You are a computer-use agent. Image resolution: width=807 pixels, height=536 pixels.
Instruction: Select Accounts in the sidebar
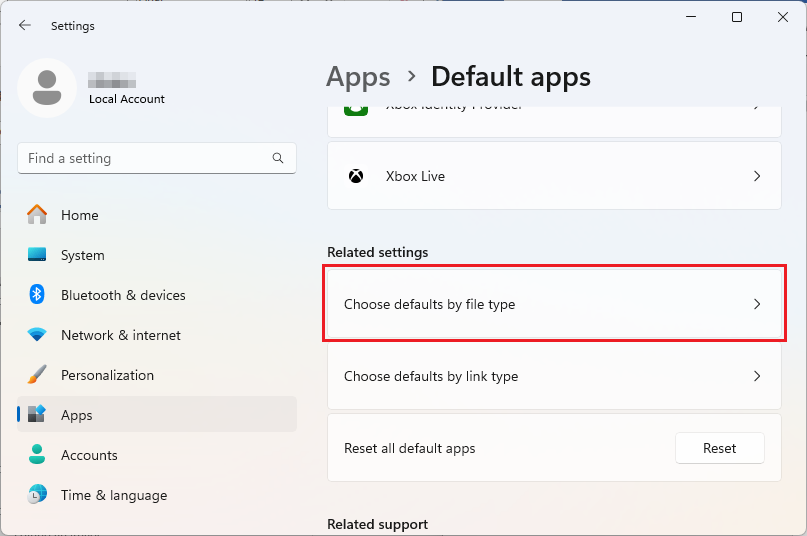tap(157, 455)
